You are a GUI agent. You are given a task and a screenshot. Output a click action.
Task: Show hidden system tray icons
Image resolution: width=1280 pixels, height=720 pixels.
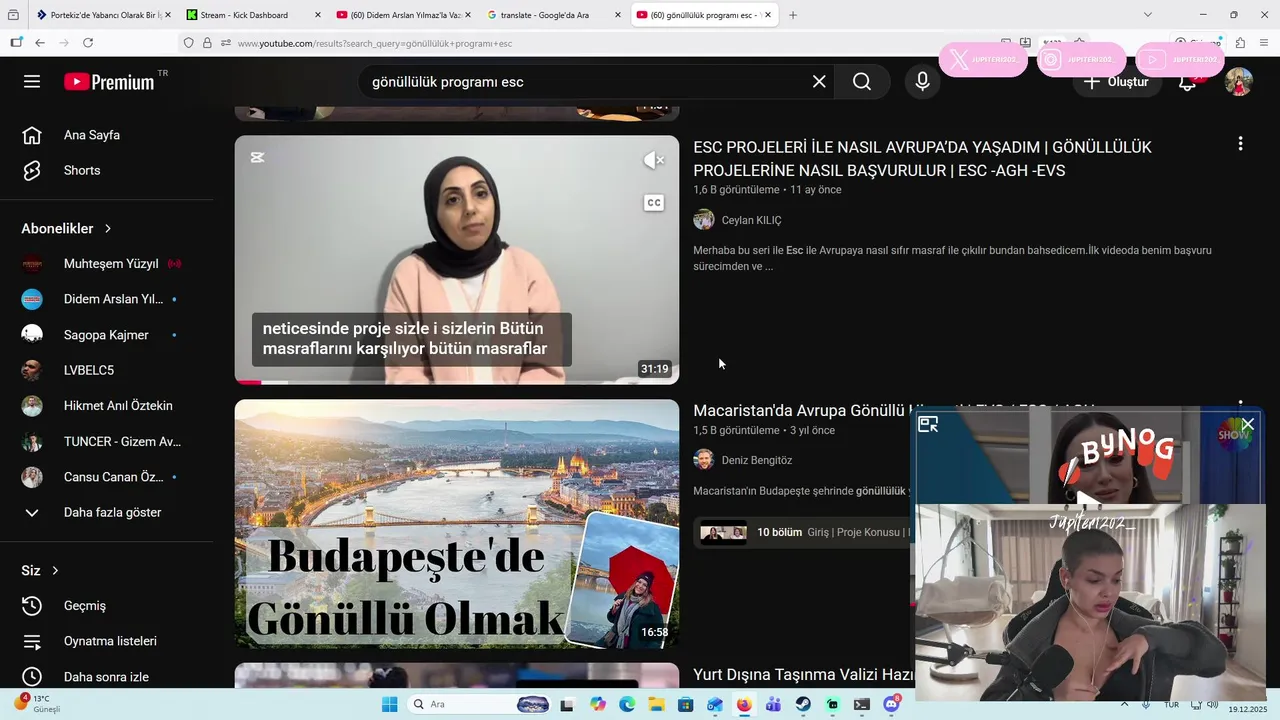tap(1126, 704)
